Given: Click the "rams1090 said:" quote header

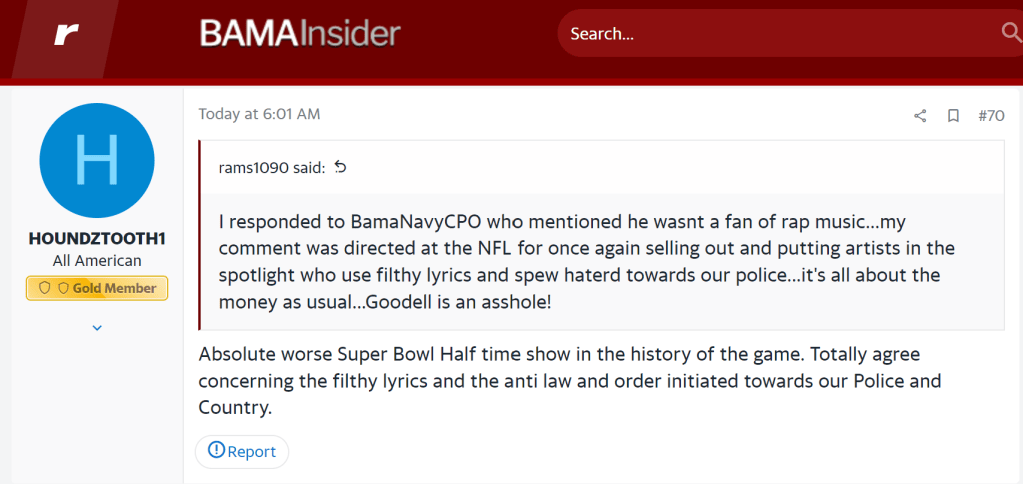Looking at the screenshot, I should [271, 167].
